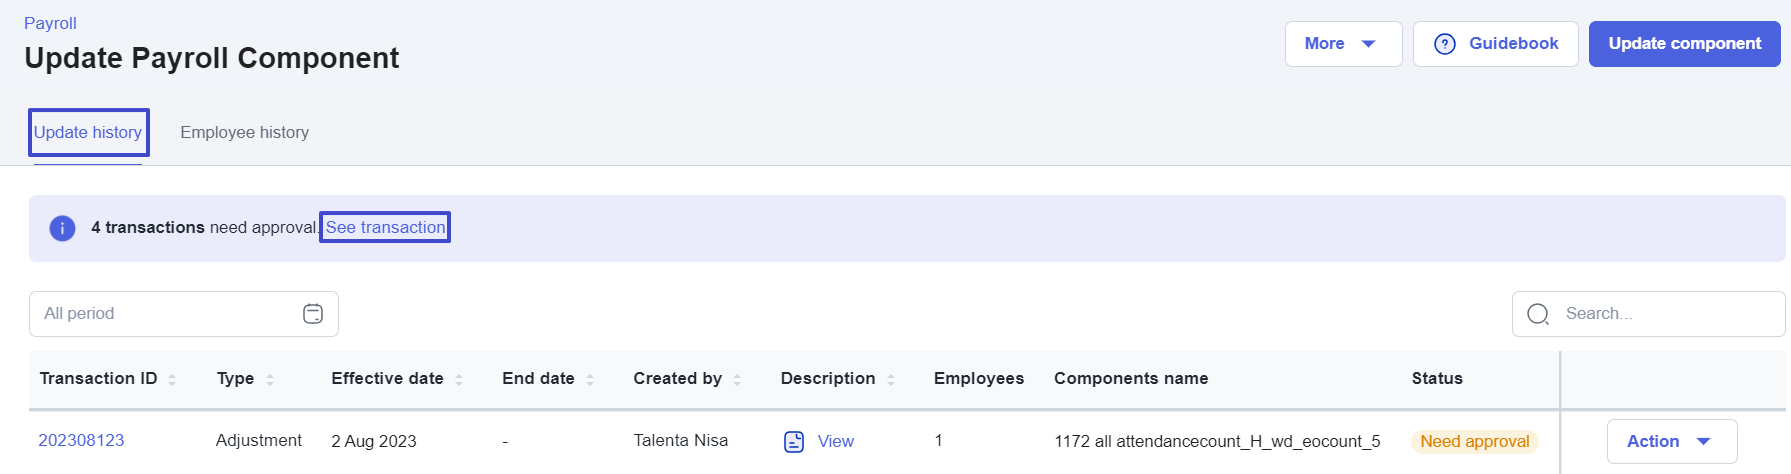The width and height of the screenshot is (1791, 474).
Task: Sort by End date column arrows
Action: tap(590, 379)
